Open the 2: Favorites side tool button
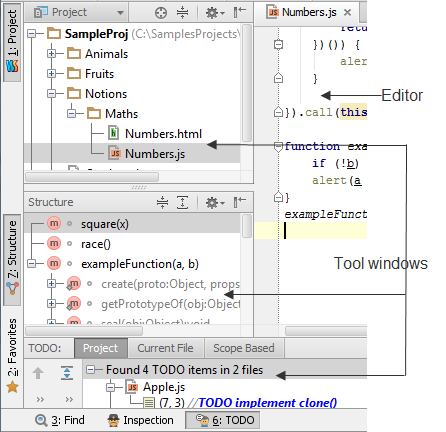Viewport: 446px width, 432px height. coord(12,355)
